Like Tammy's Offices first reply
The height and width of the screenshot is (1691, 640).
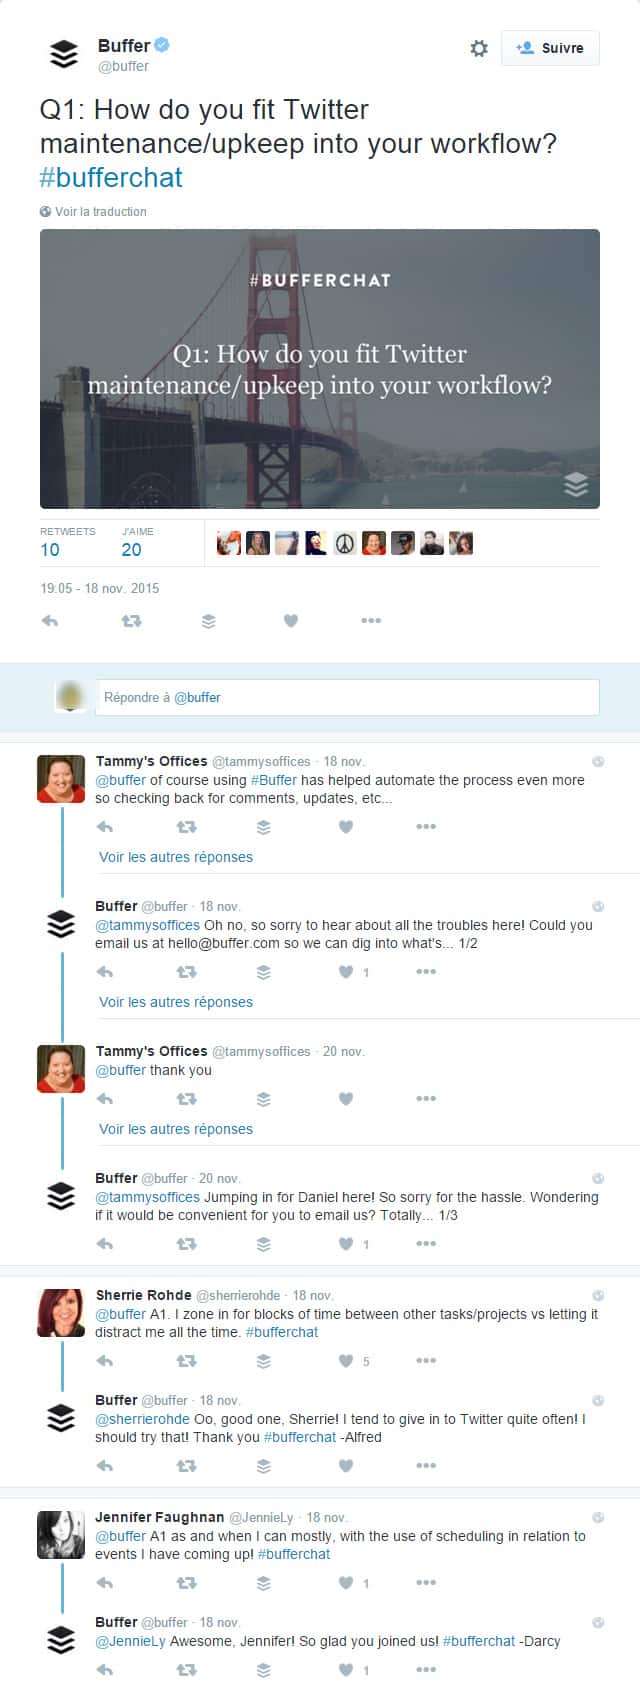click(345, 827)
